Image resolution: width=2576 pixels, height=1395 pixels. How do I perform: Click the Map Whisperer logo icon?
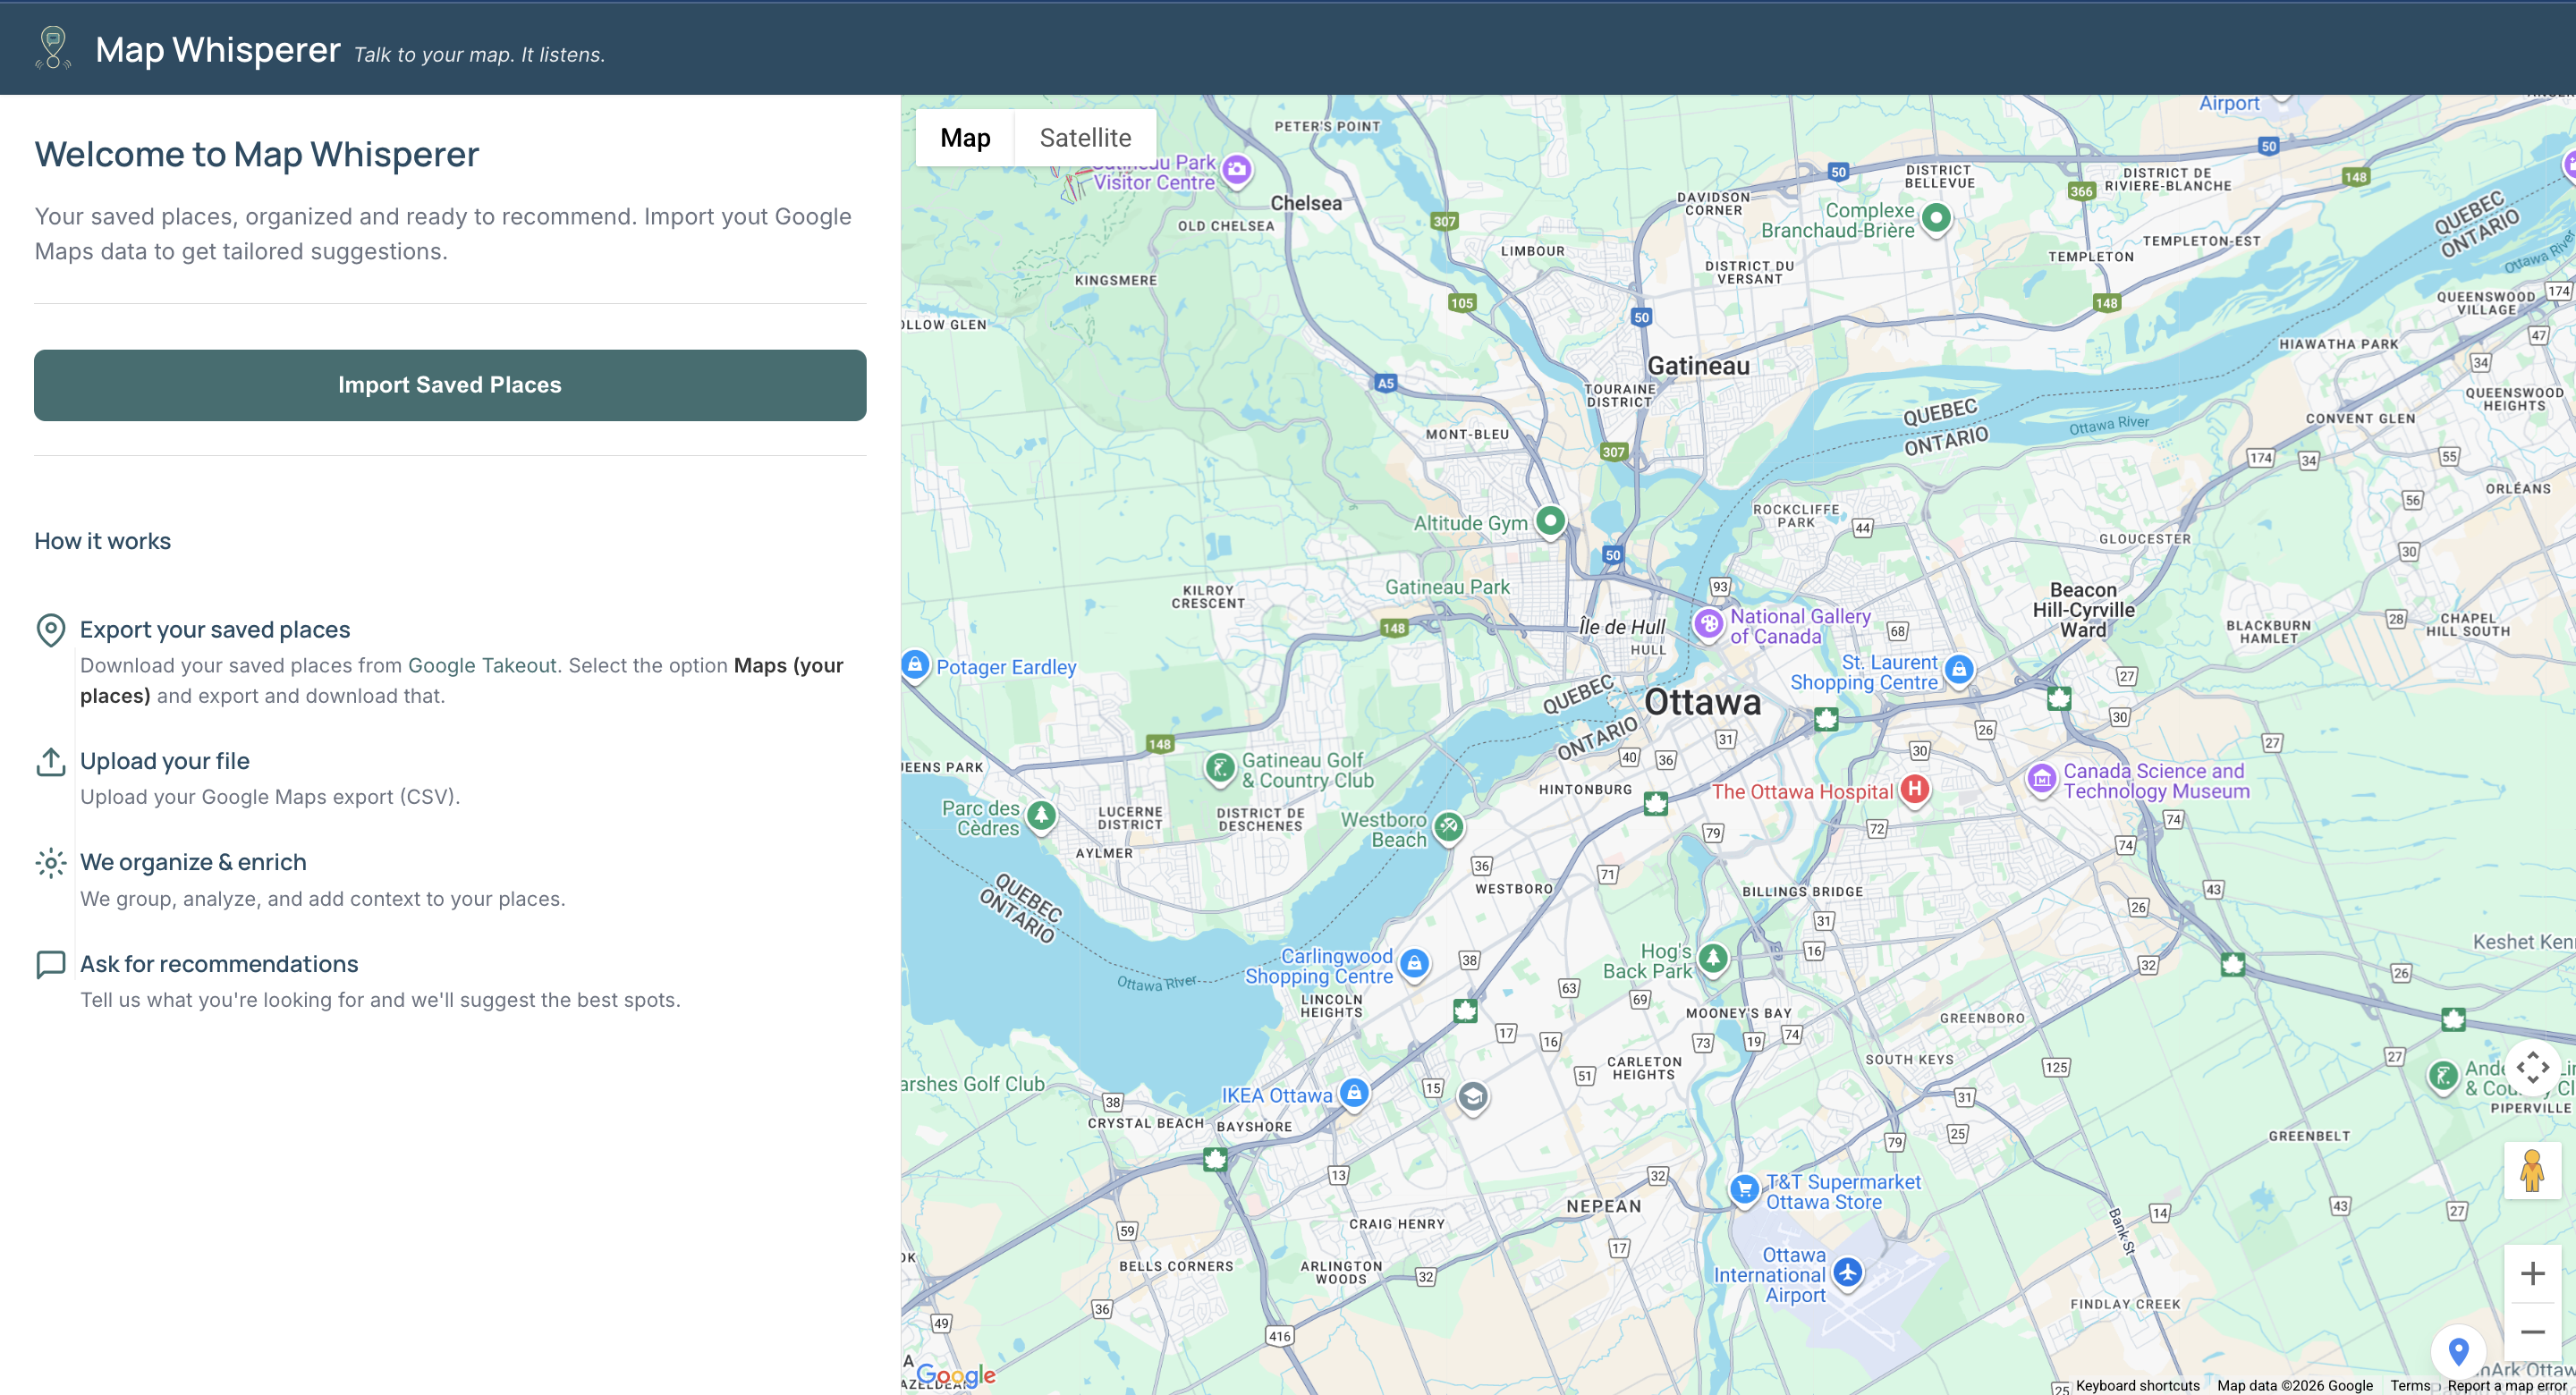(53, 48)
